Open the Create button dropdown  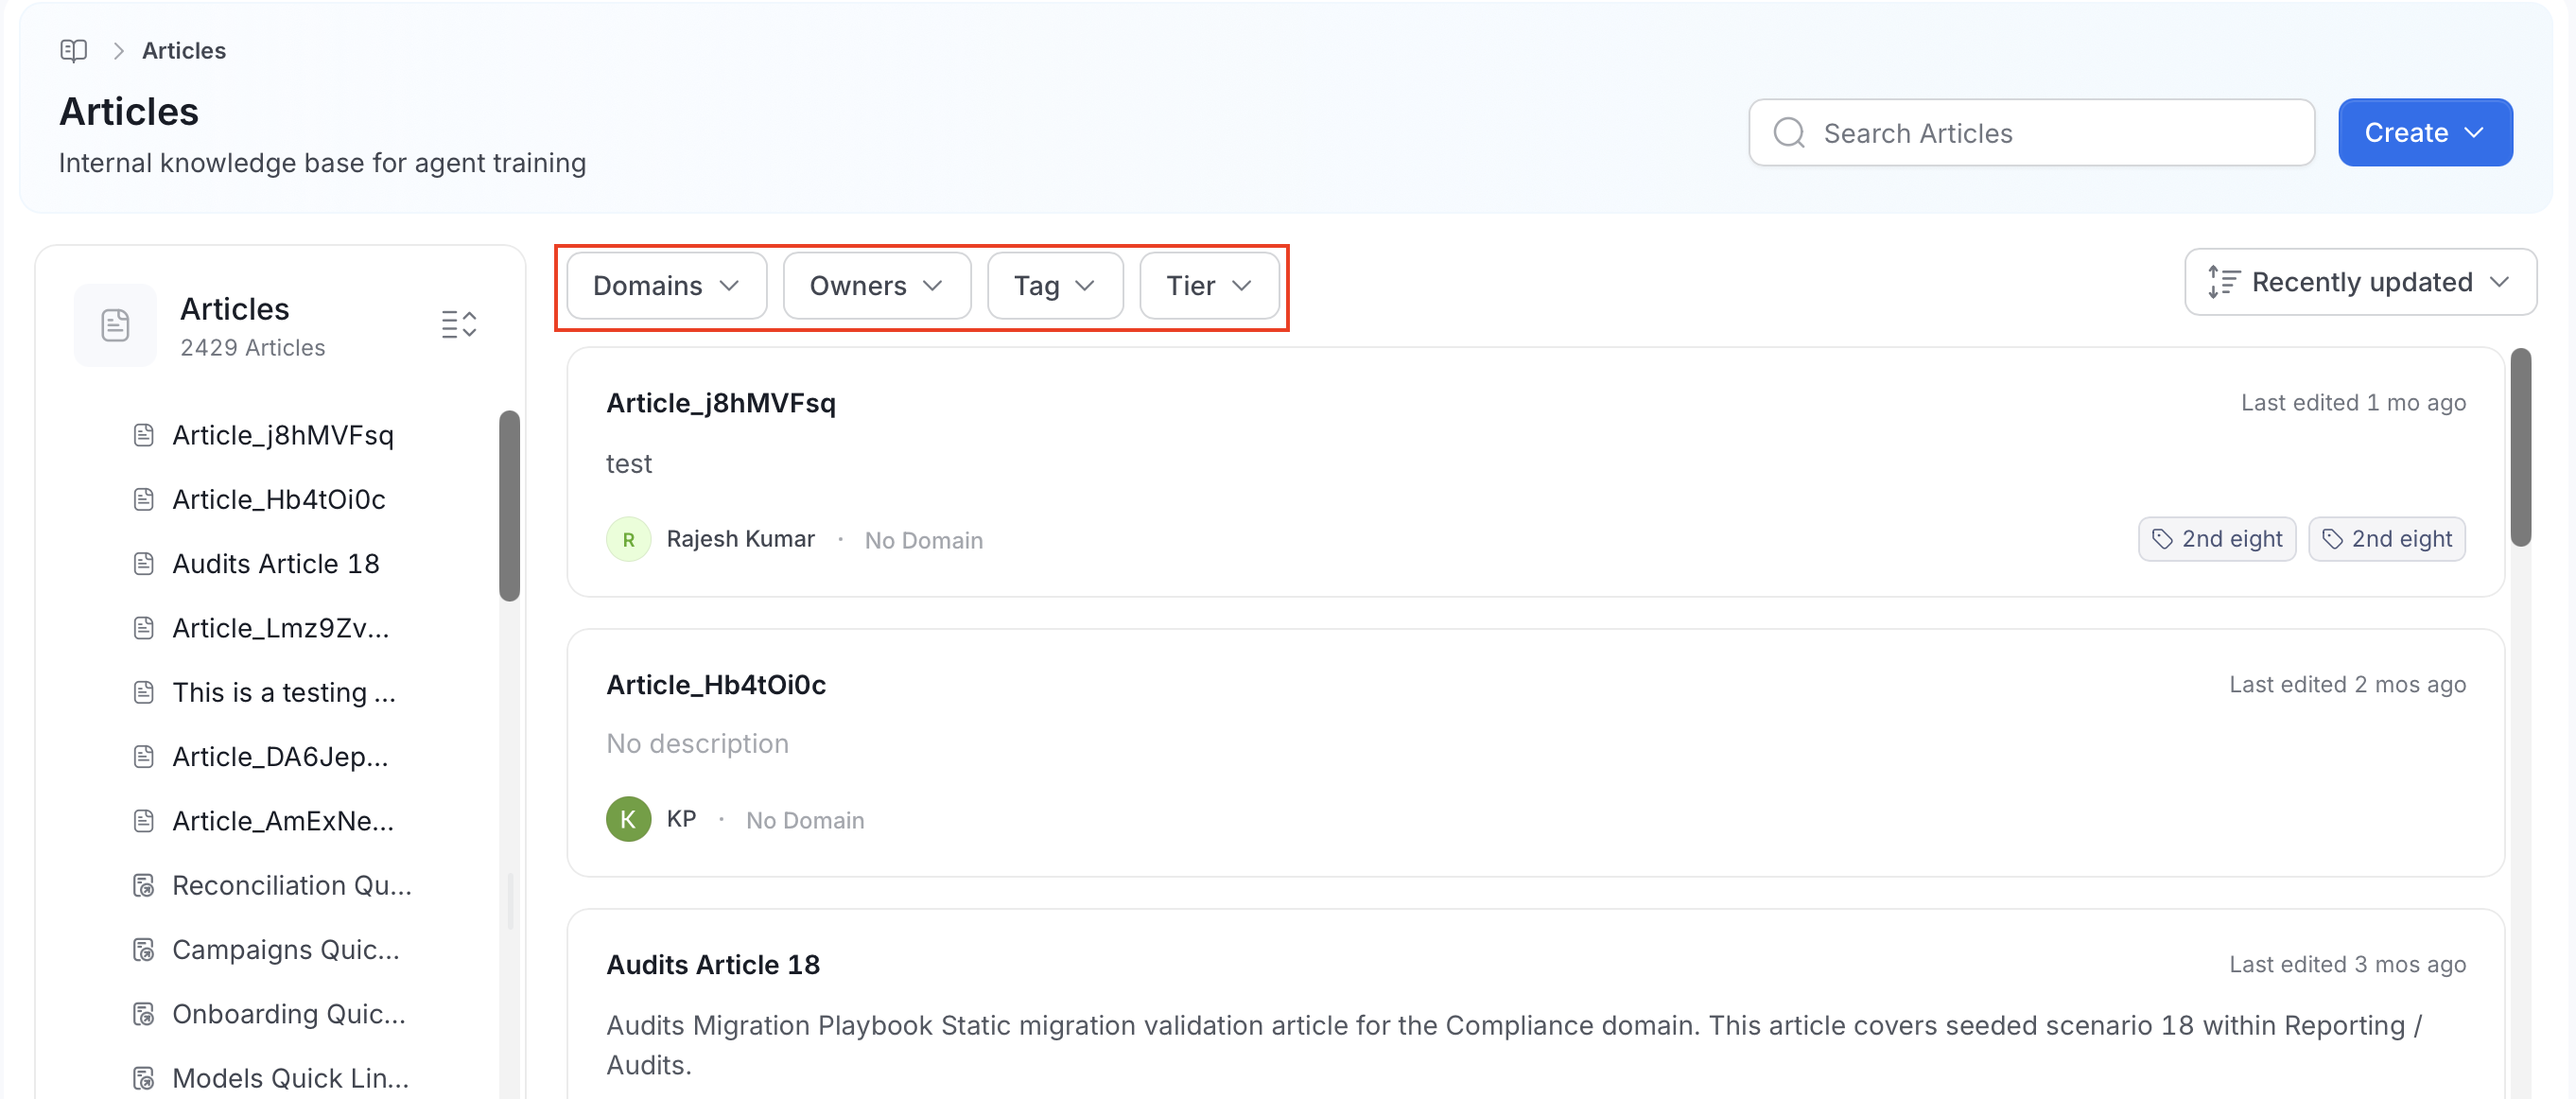point(2425,132)
